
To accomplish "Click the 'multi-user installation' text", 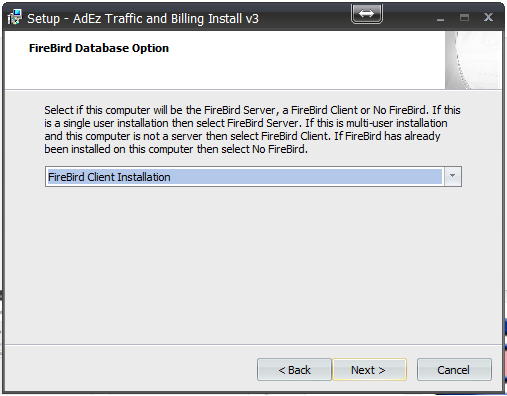I will click(x=397, y=123).
